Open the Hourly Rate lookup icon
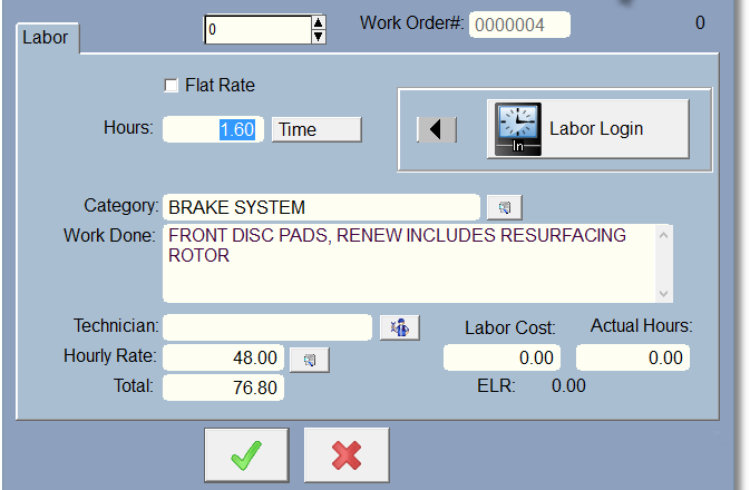Viewport: 750px width, 490px height. pyautogui.click(x=309, y=358)
